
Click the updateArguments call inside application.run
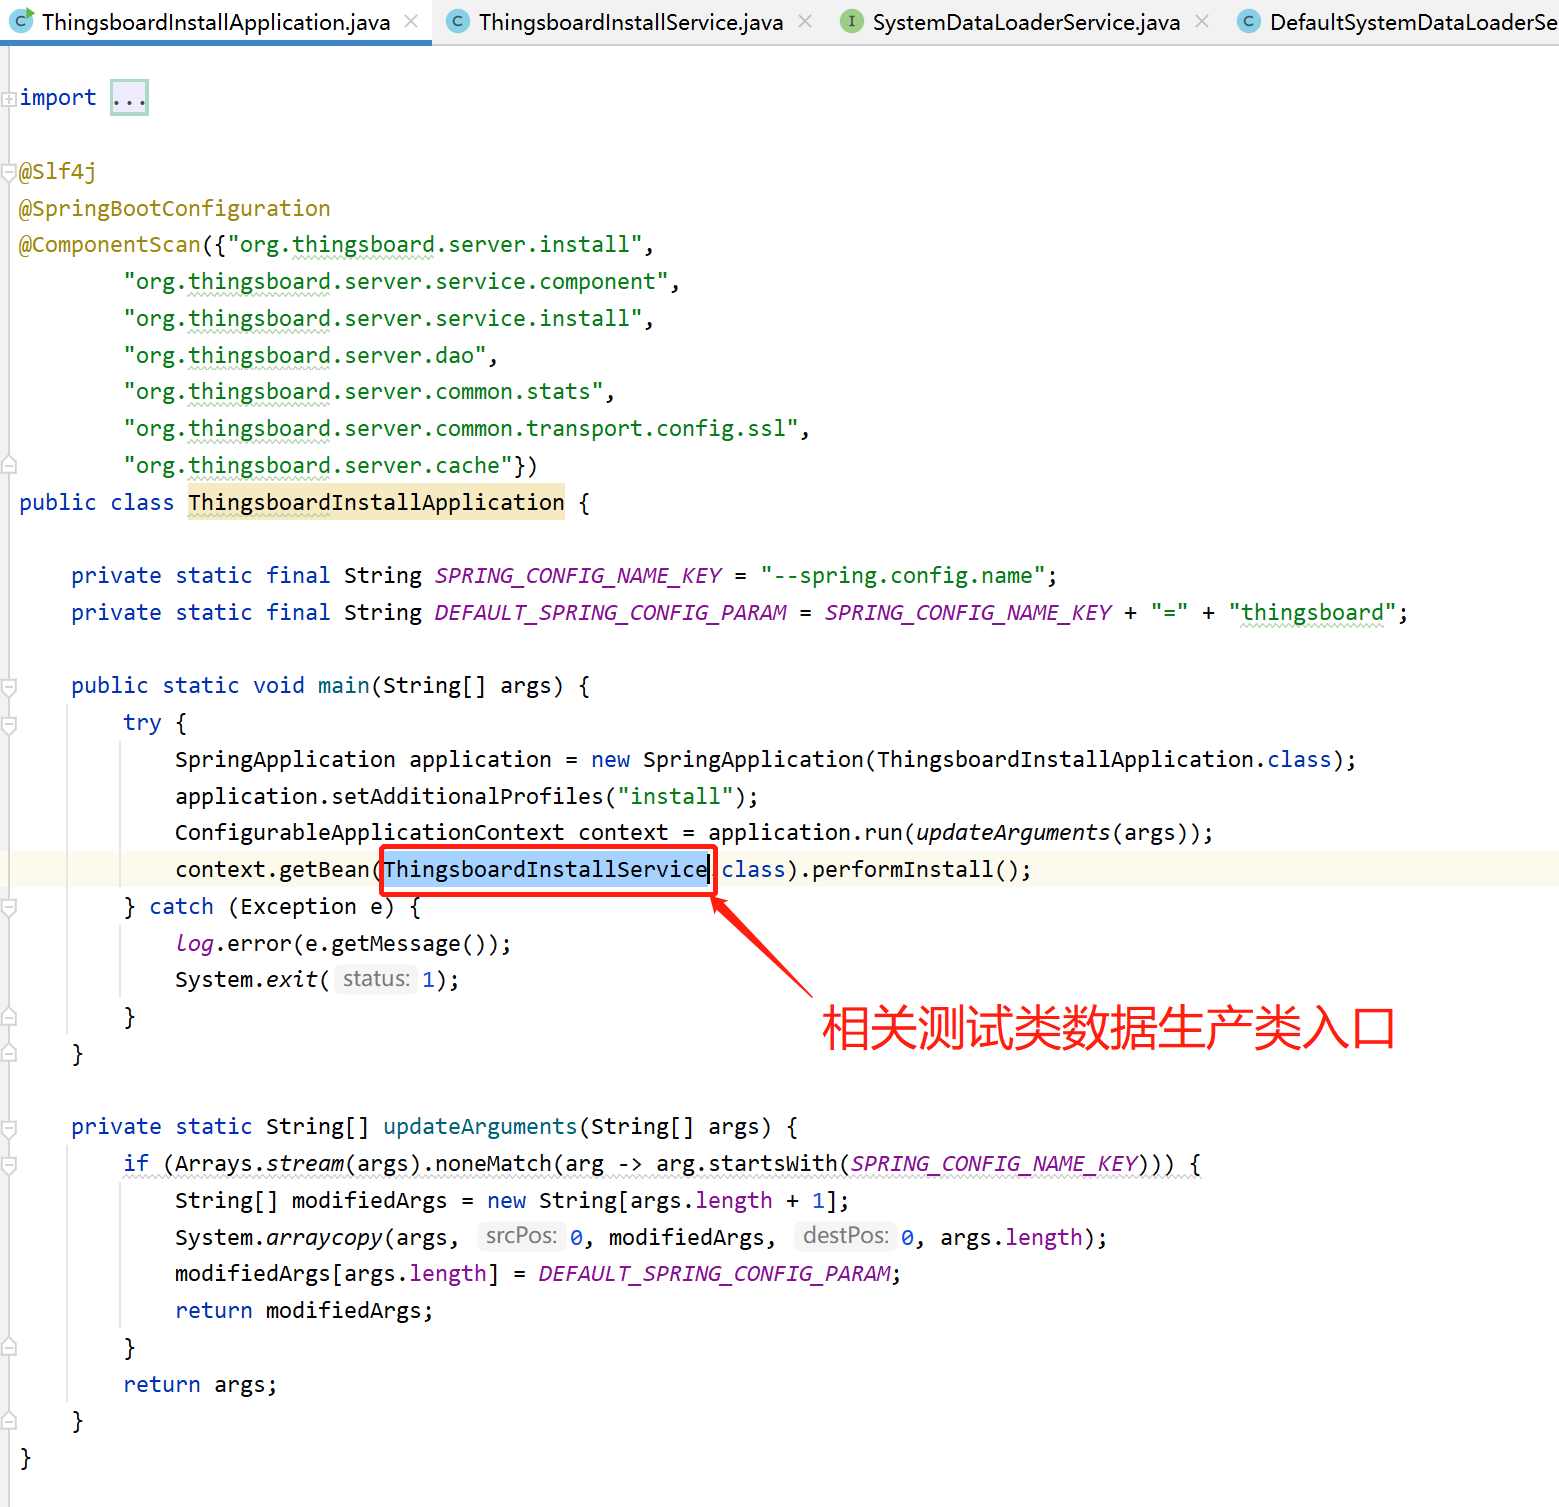click(1013, 833)
